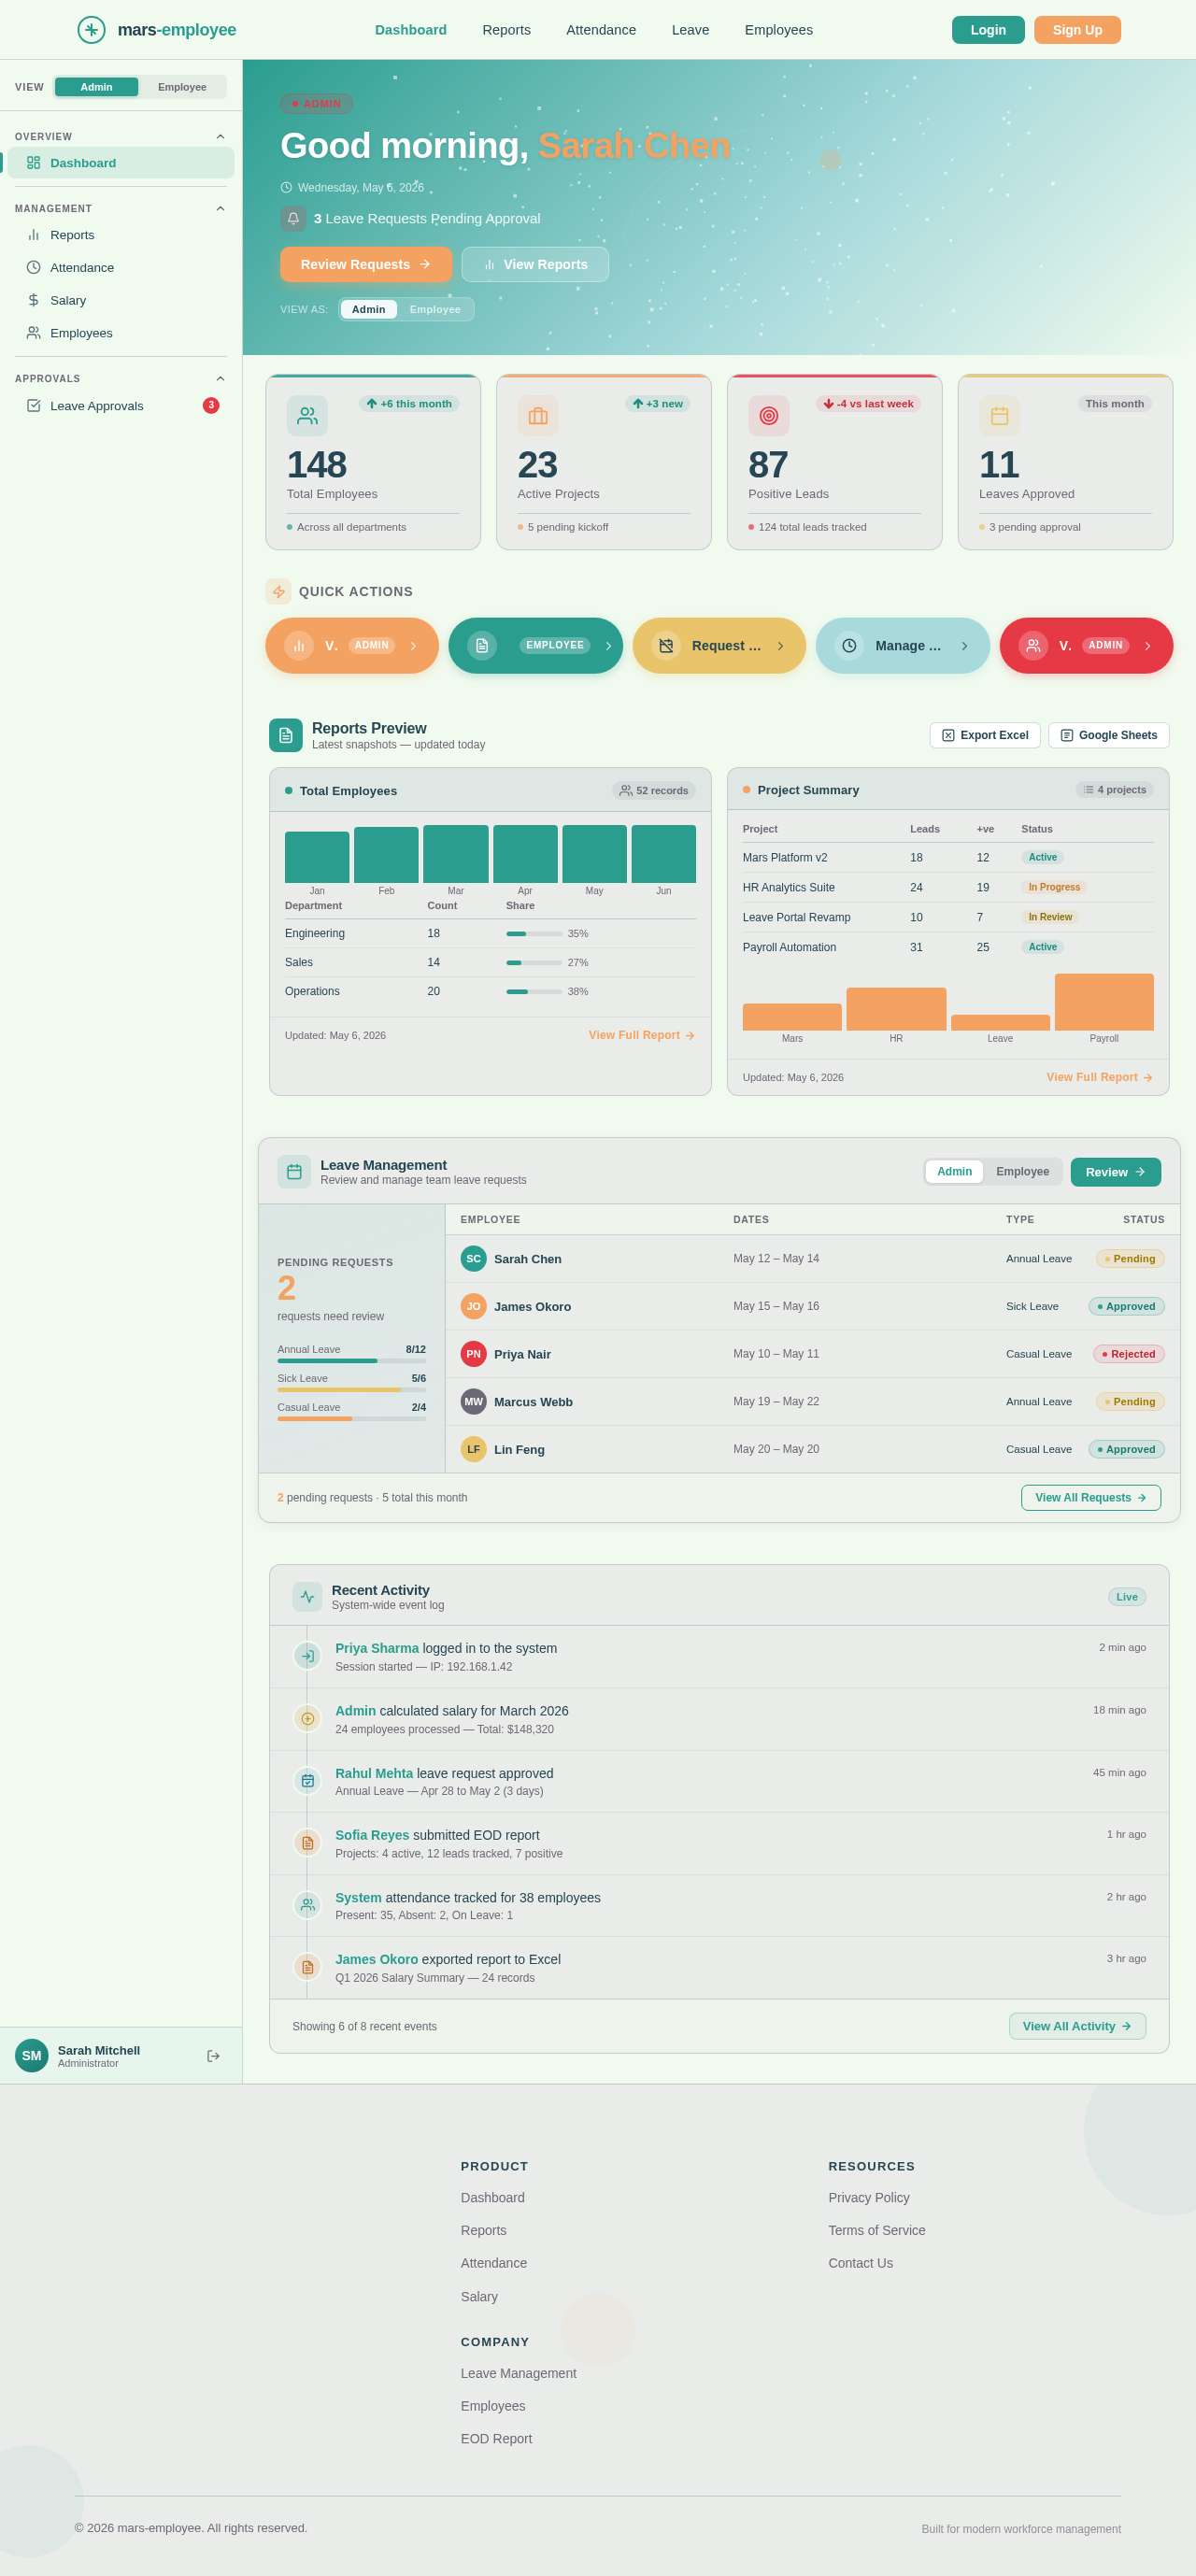This screenshot has width=1196, height=2576.
Task: Click the dollar icon beside sidebar Salary
Action: coord(33,300)
